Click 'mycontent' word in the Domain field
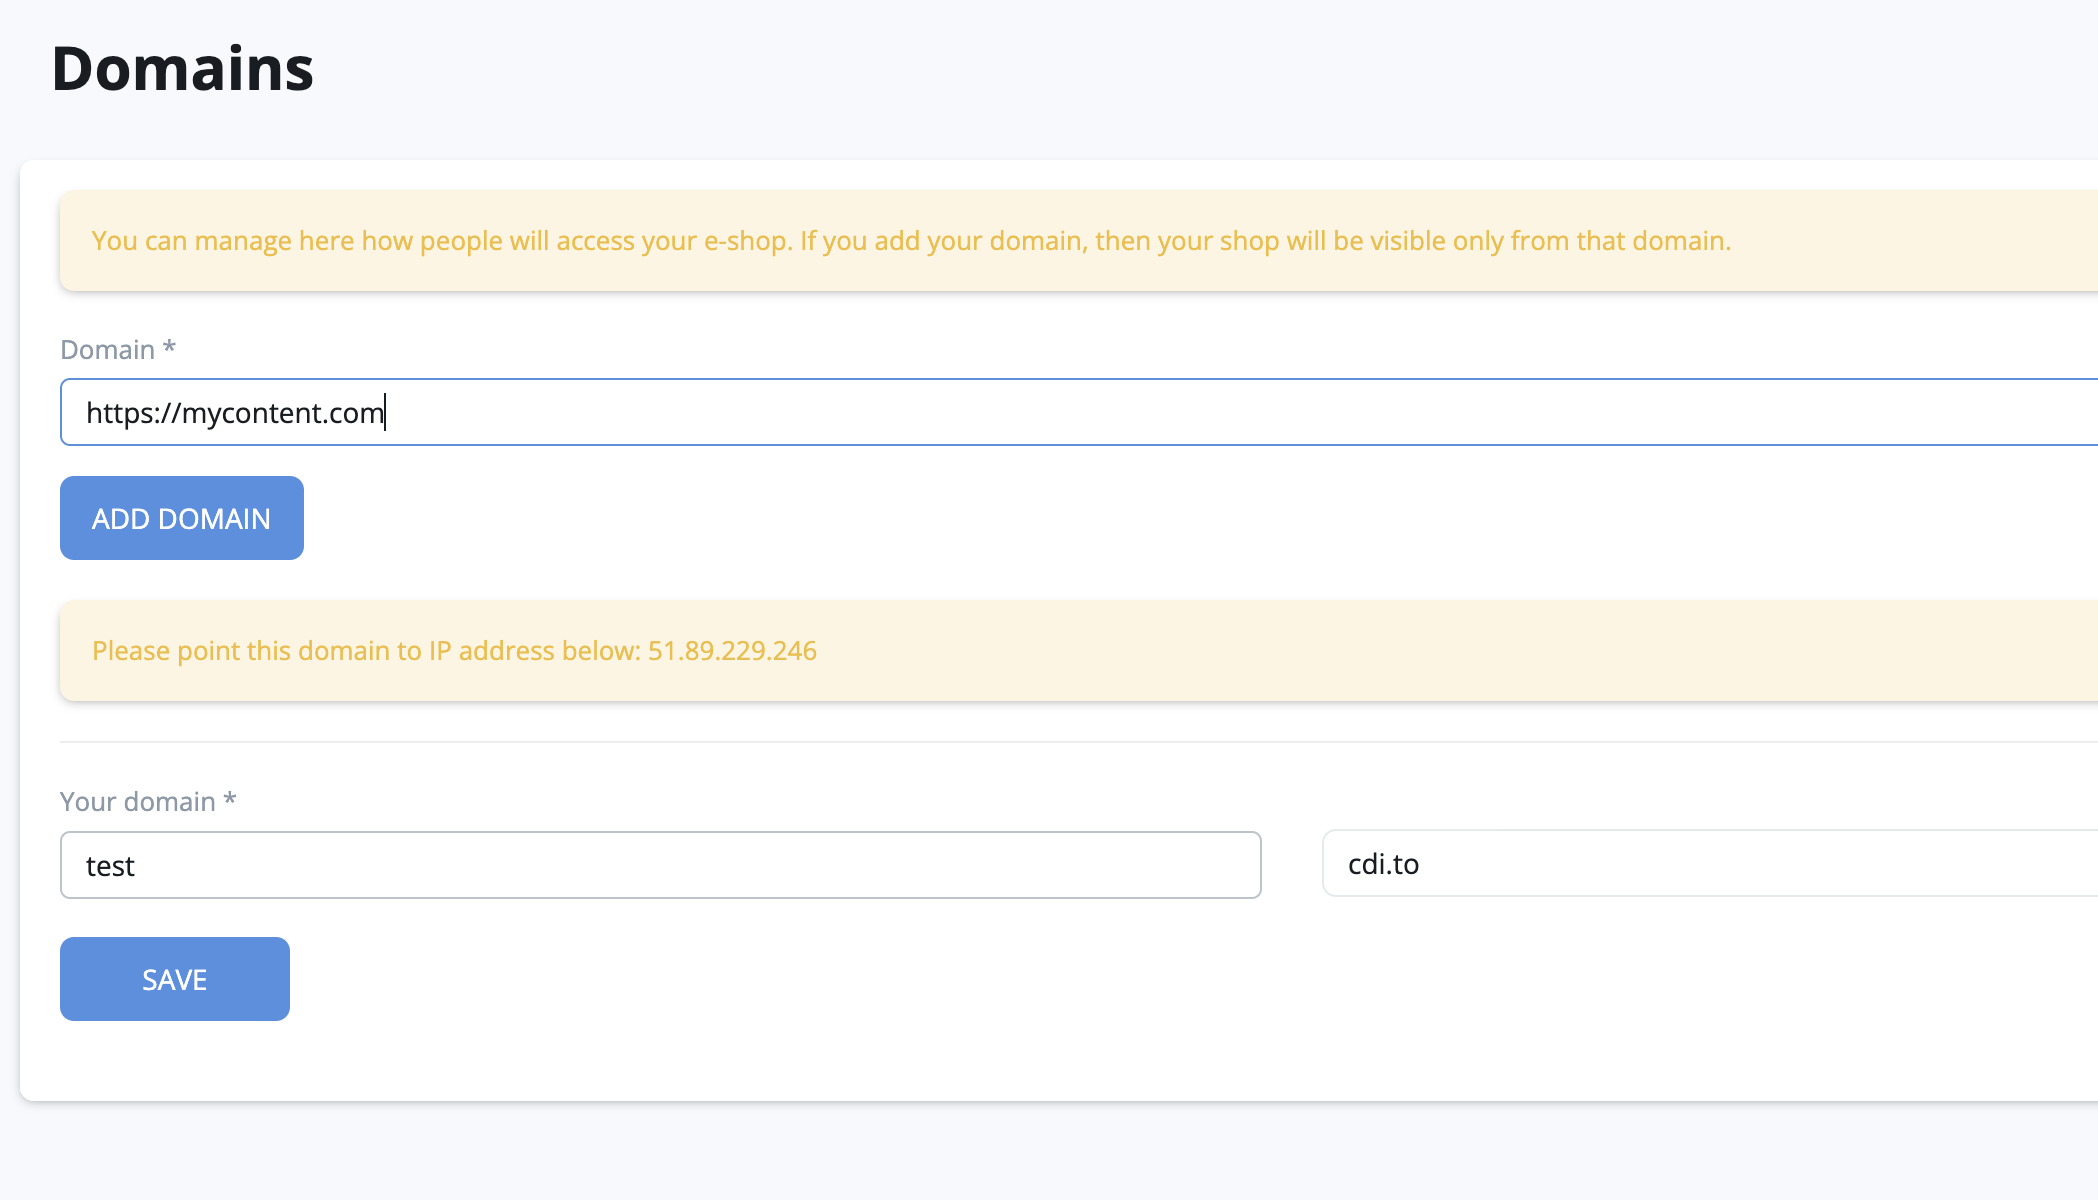2098x1200 pixels. 252,413
